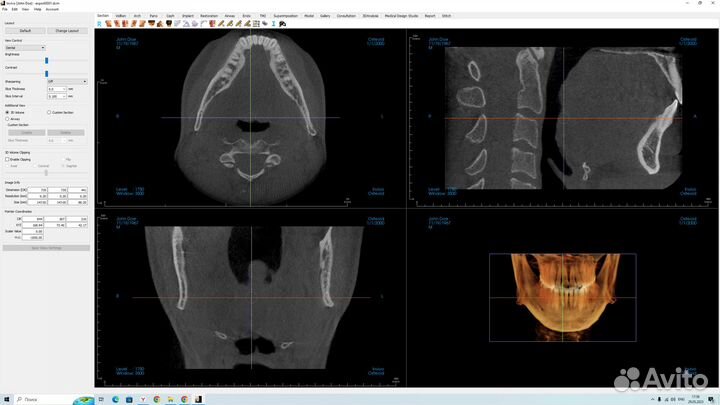This screenshot has width=720, height=405.
Task: Switch to the Gallery tab
Action: (x=325, y=16)
